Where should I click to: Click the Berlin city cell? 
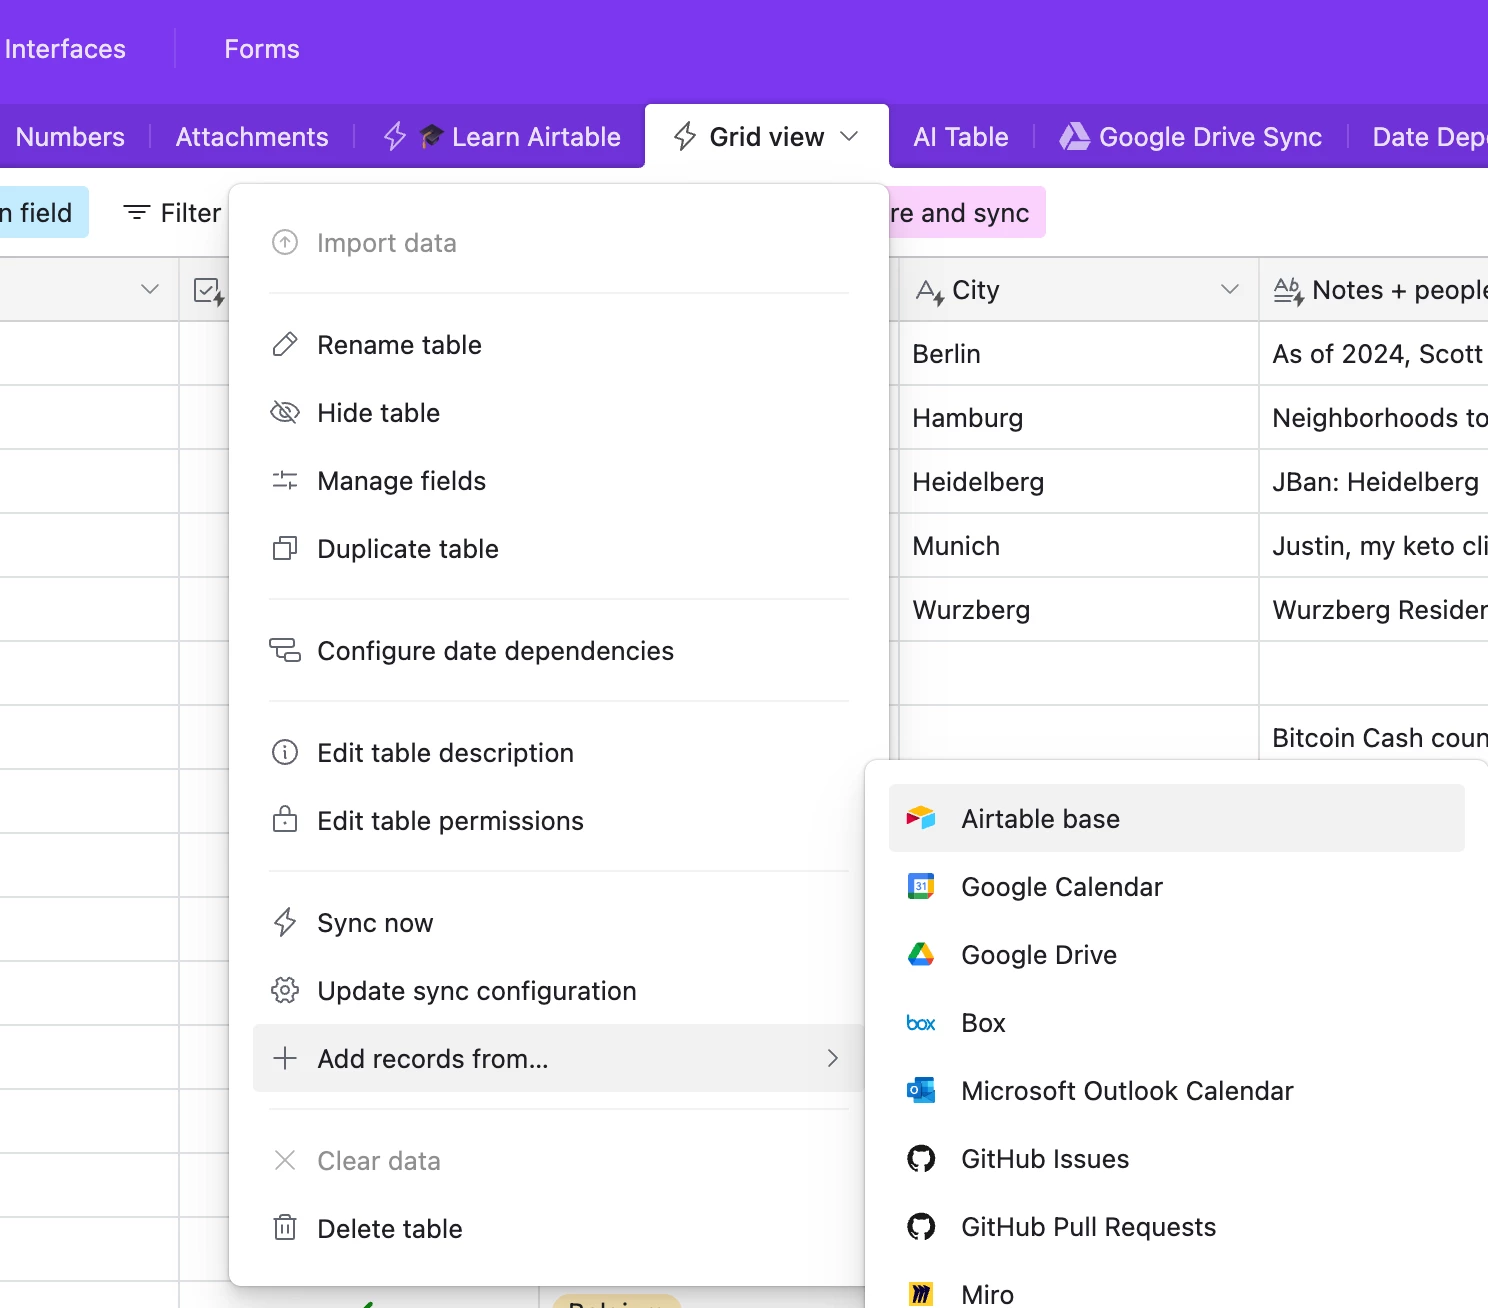pos(1079,353)
